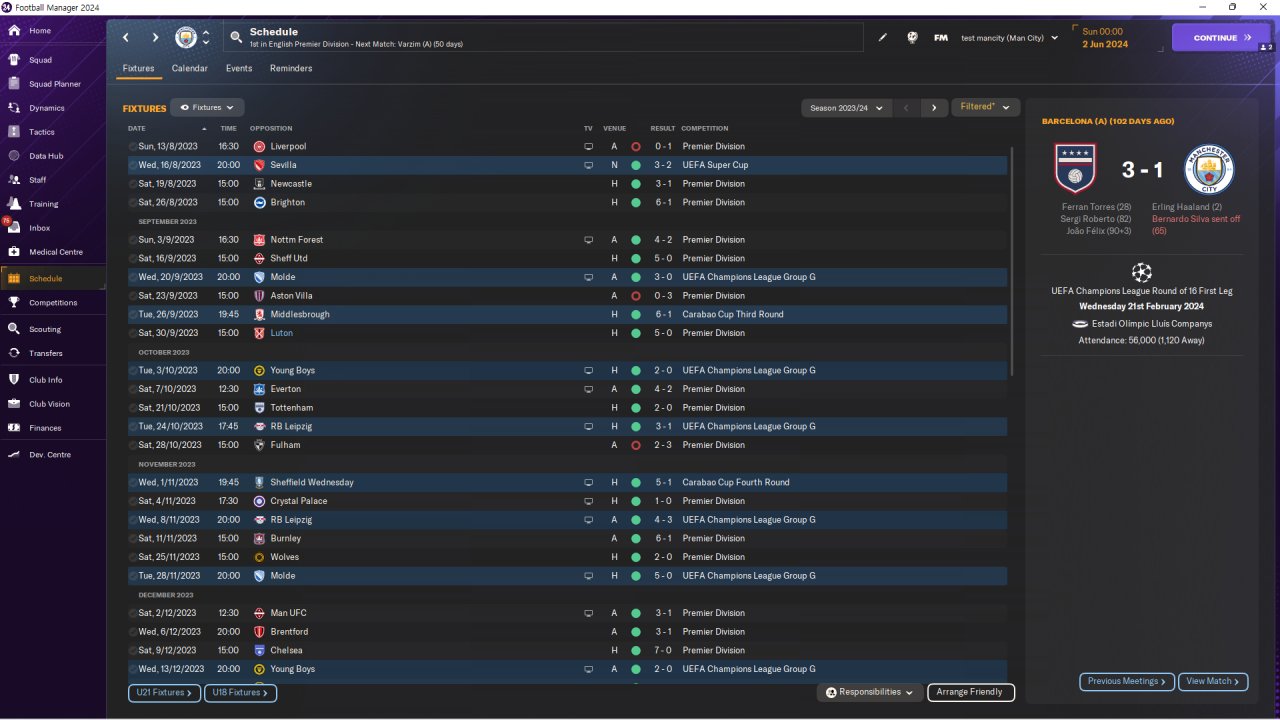Open the Responsibilities dropdown

(x=869, y=692)
